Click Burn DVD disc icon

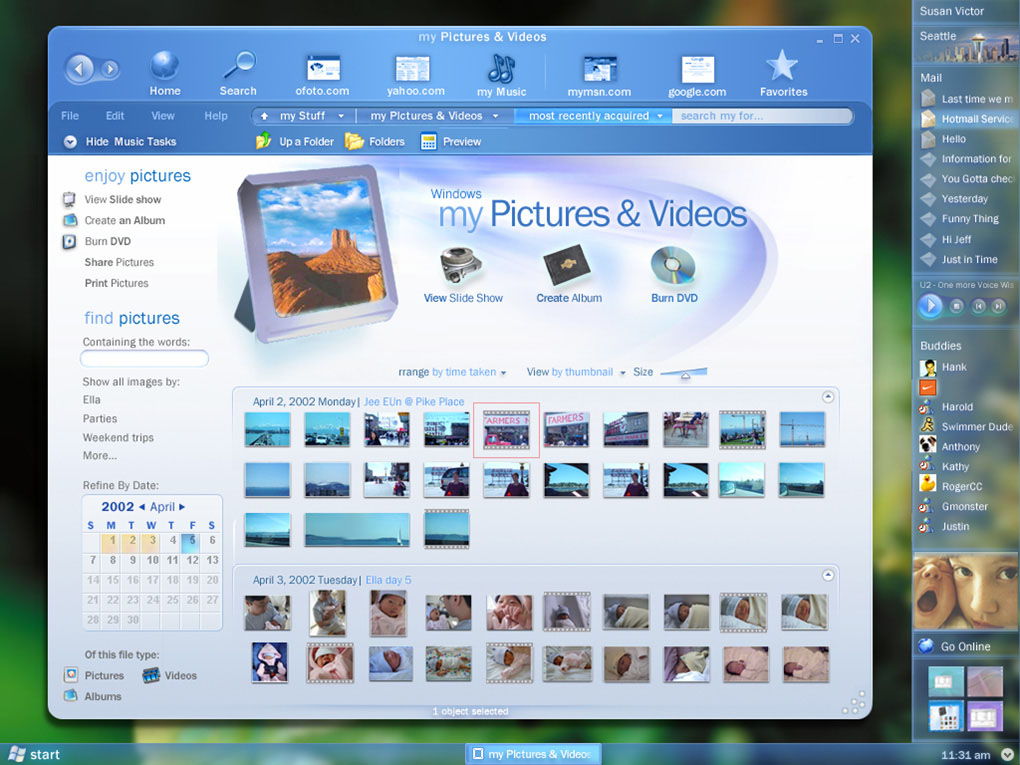(x=673, y=265)
